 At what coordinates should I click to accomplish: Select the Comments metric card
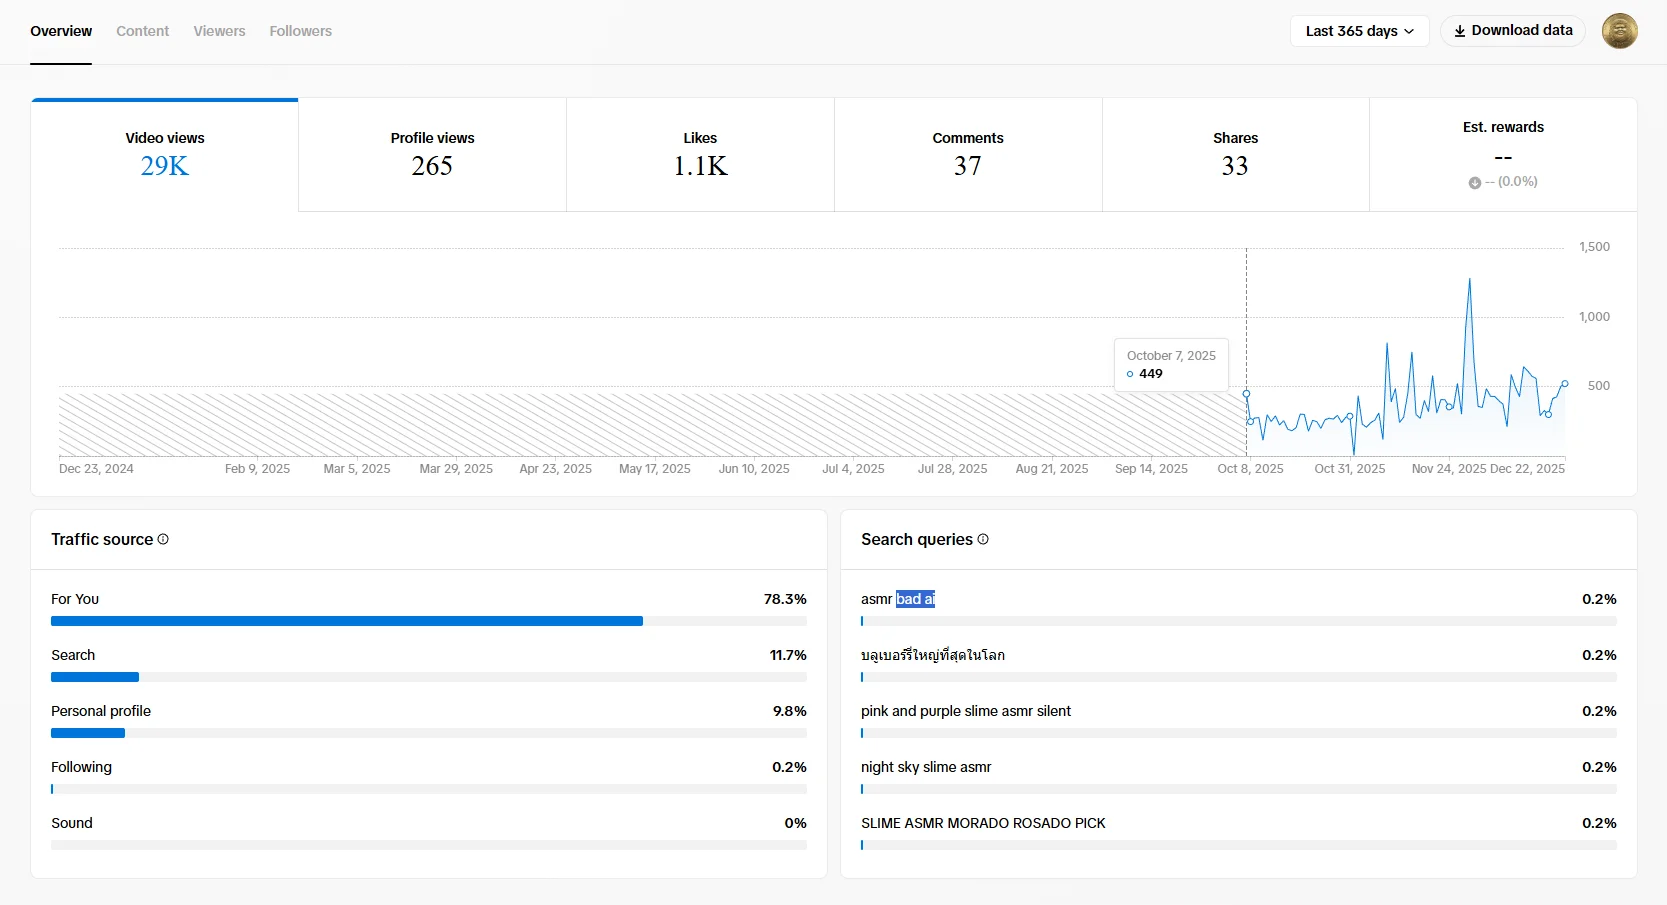pos(967,155)
